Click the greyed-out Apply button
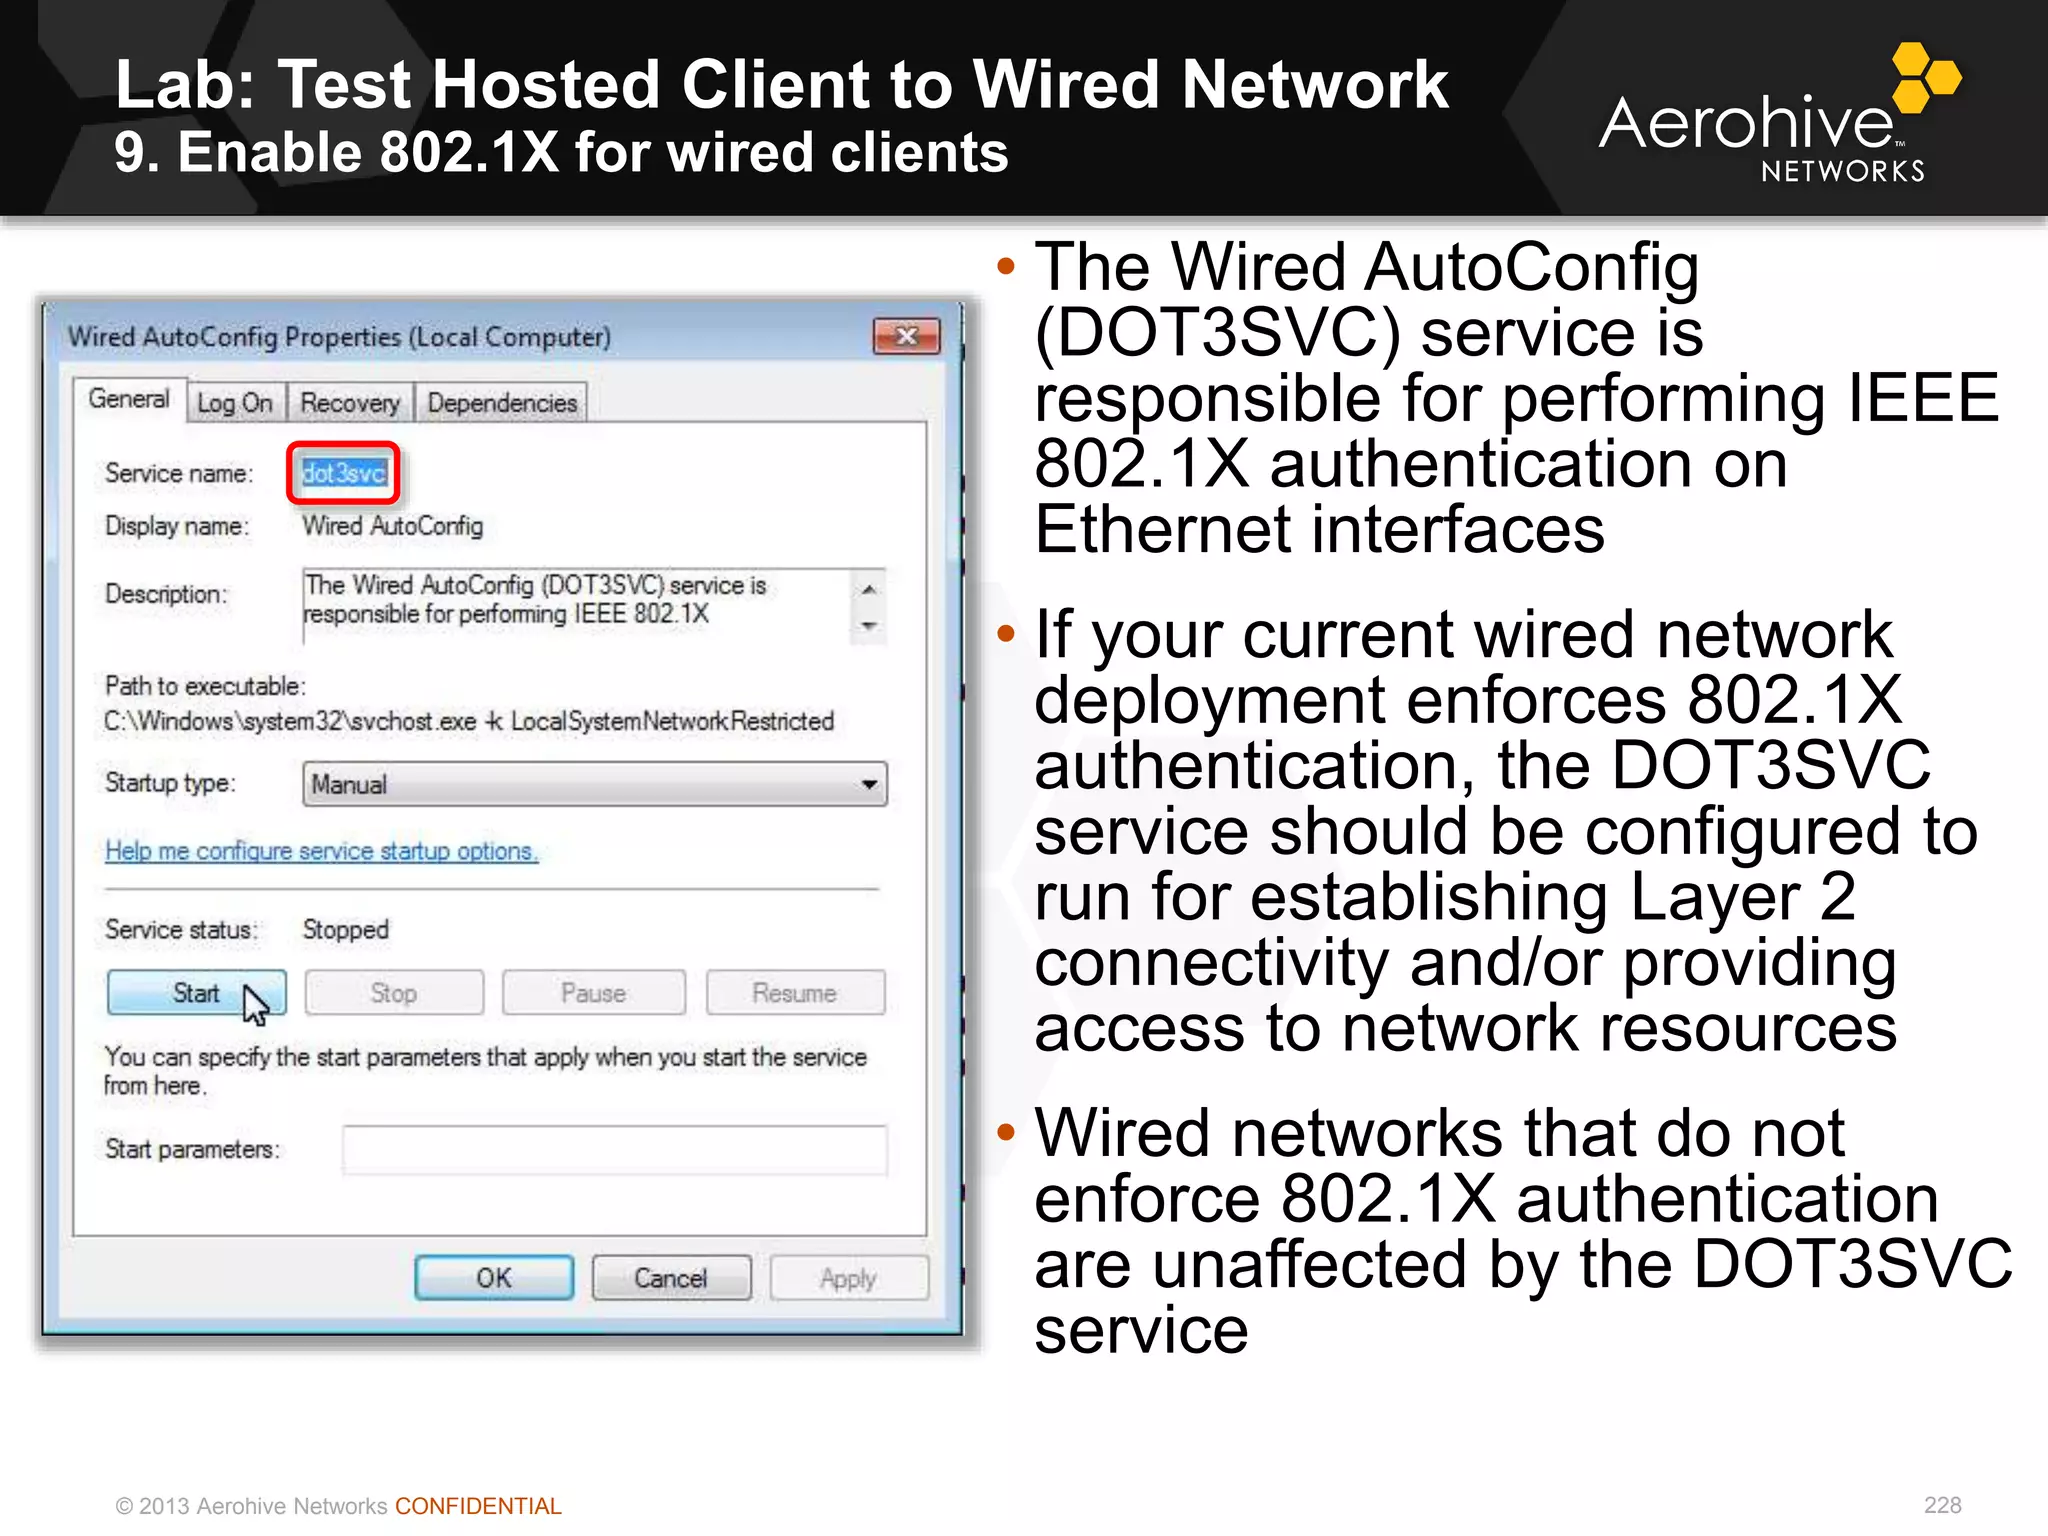This screenshot has height=1536, width=2048. point(849,1278)
